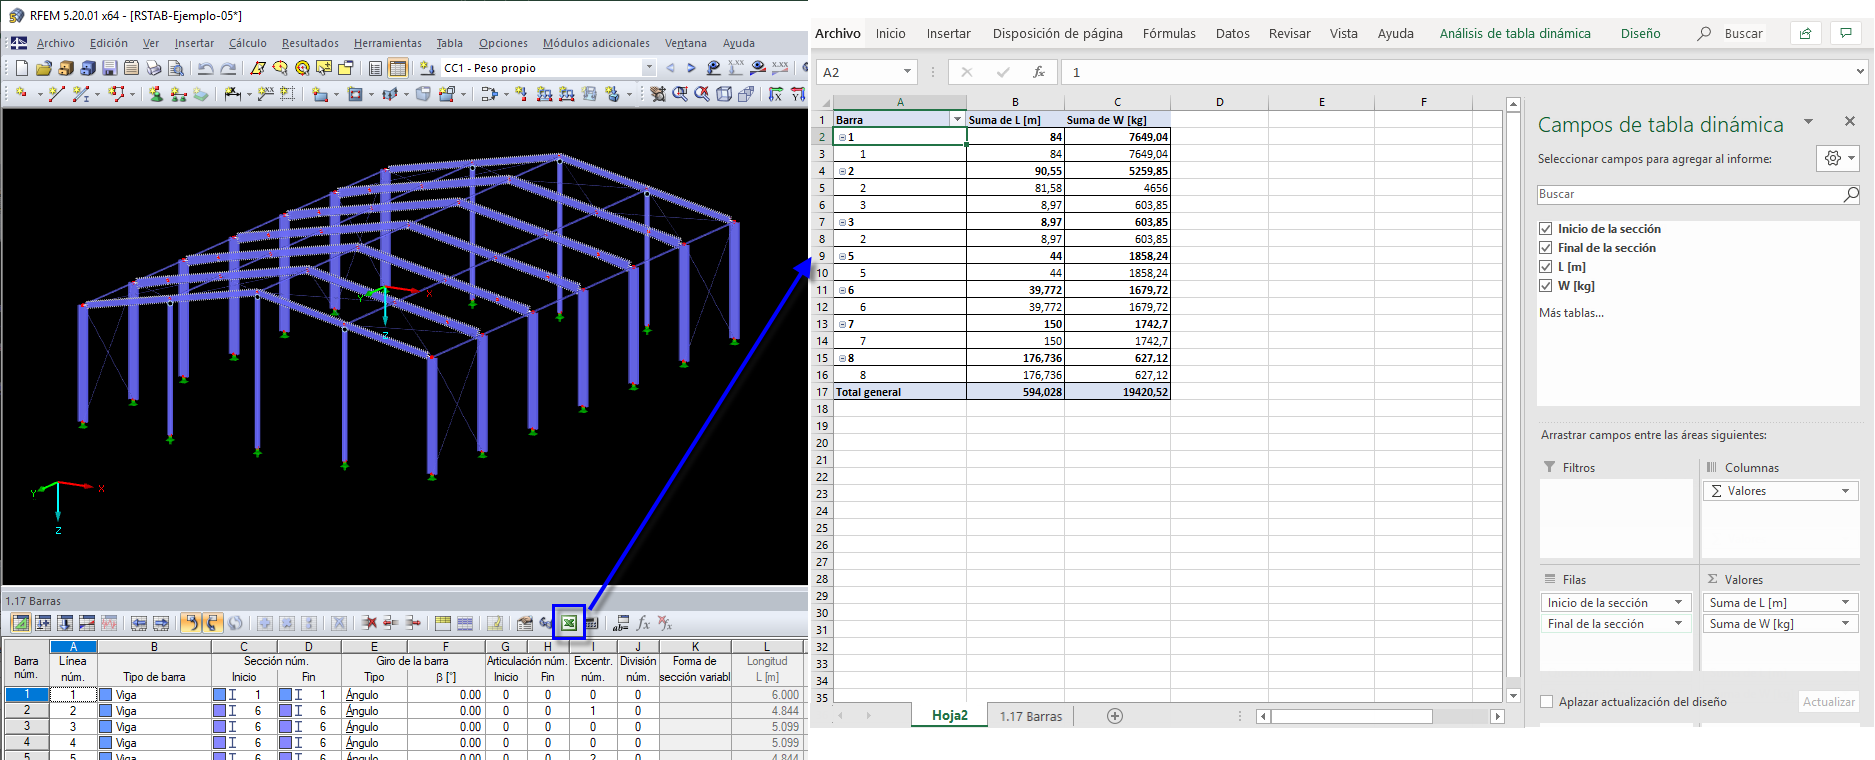Click the Actualizar button in pivot pane

click(1829, 702)
